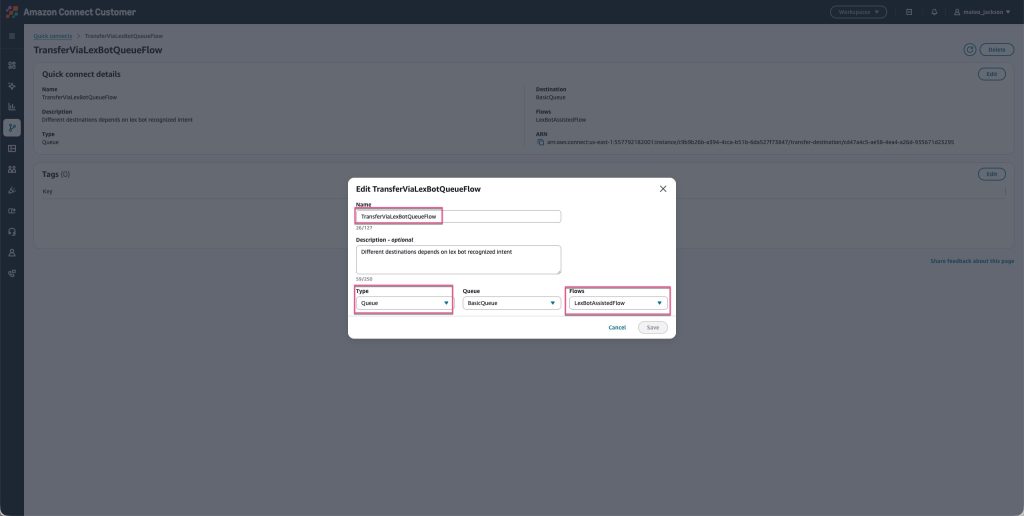Click Cancel in the edit dialog
Viewport: 1024px width, 516px height.
point(617,327)
